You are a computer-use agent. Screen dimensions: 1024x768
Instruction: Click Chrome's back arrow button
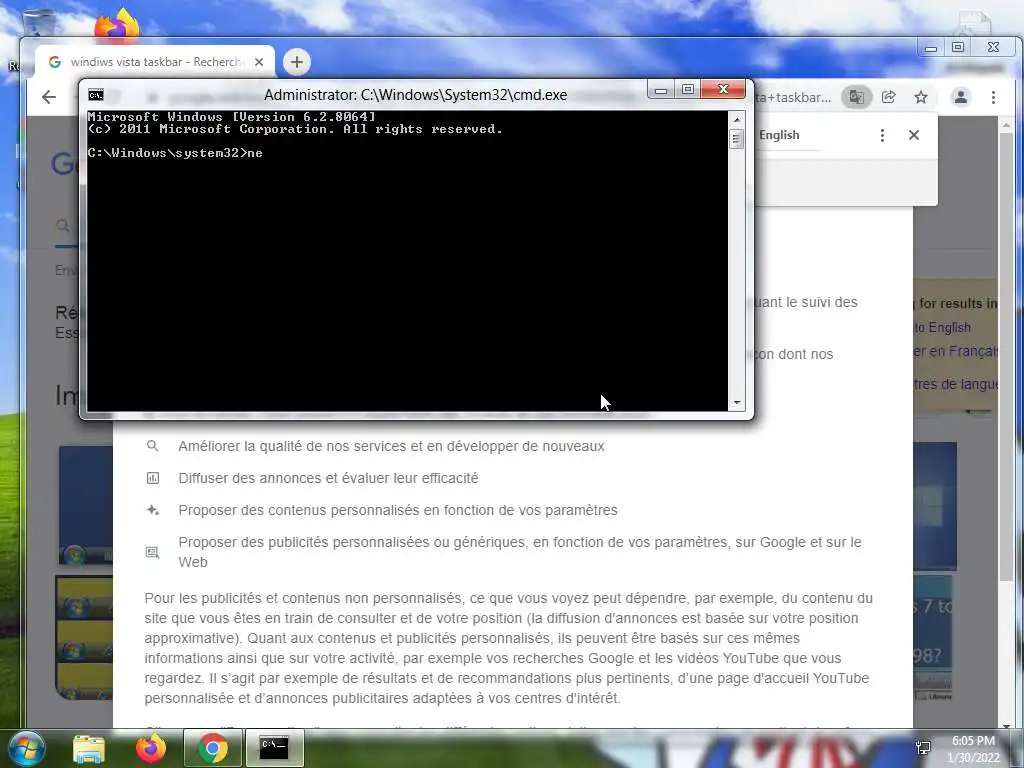(x=49, y=97)
